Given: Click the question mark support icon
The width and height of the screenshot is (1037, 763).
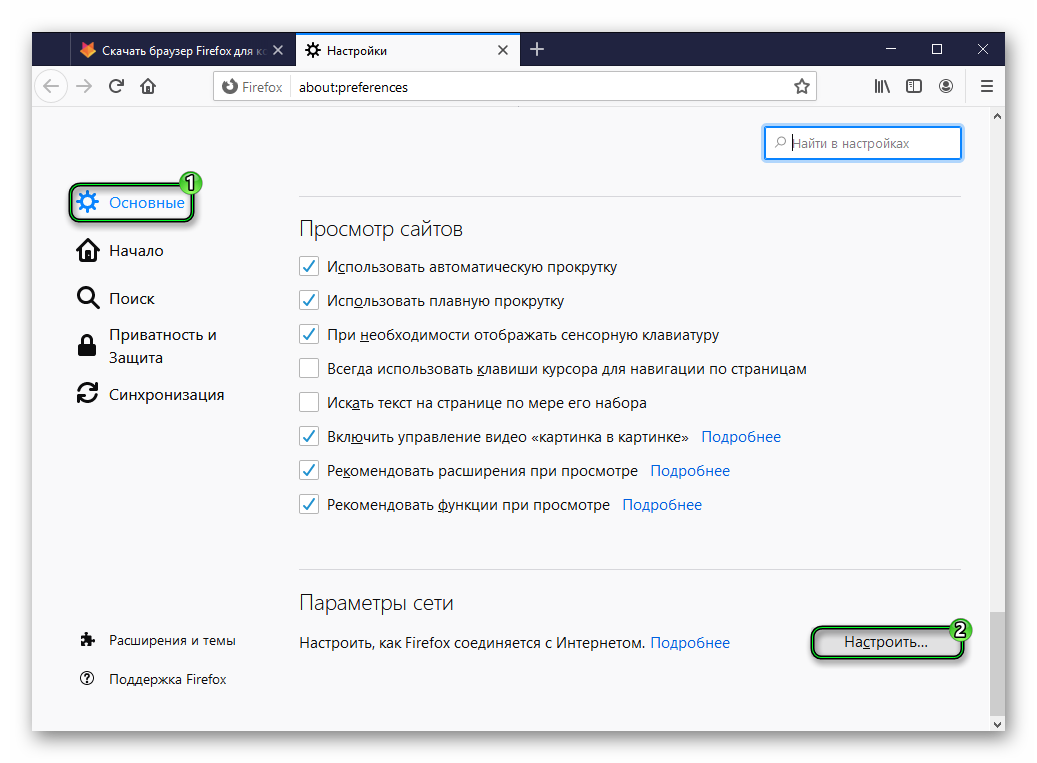Looking at the screenshot, I should pos(87,678).
